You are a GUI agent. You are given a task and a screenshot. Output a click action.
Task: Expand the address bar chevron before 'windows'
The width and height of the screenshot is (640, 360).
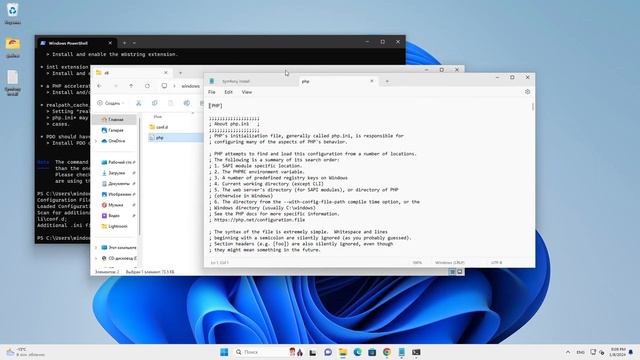click(x=174, y=86)
